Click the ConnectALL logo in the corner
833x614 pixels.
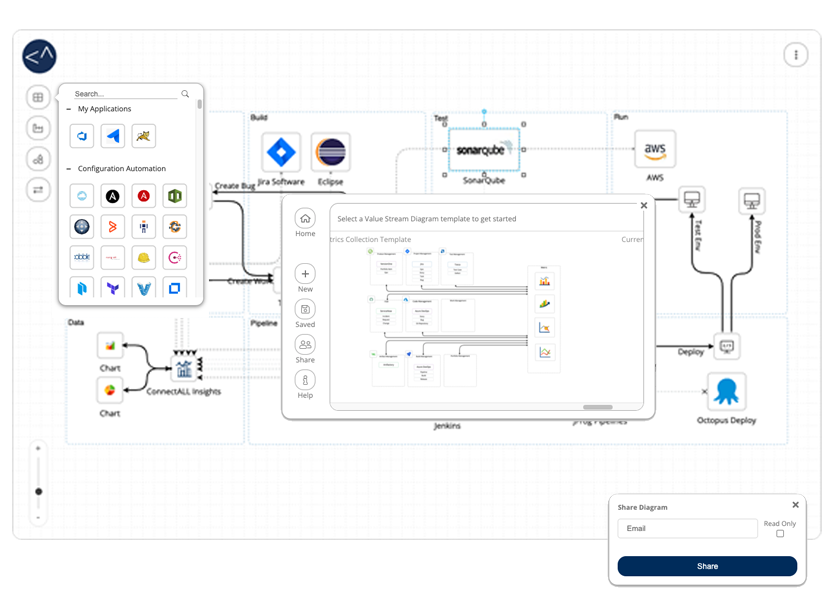click(39, 56)
